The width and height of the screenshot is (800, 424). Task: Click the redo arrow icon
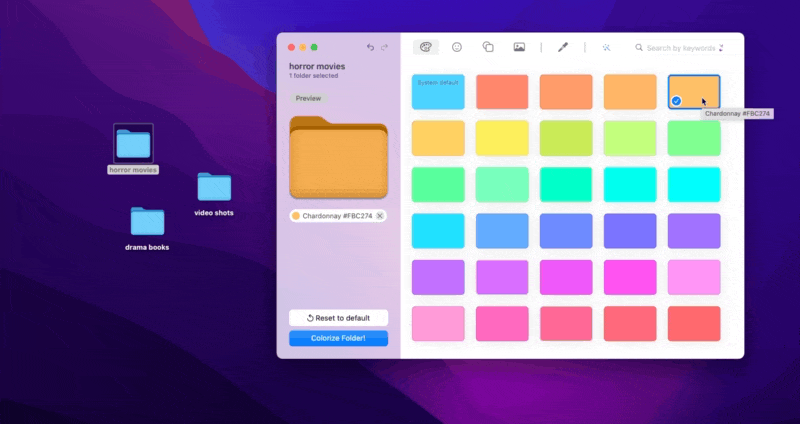pyautogui.click(x=384, y=47)
